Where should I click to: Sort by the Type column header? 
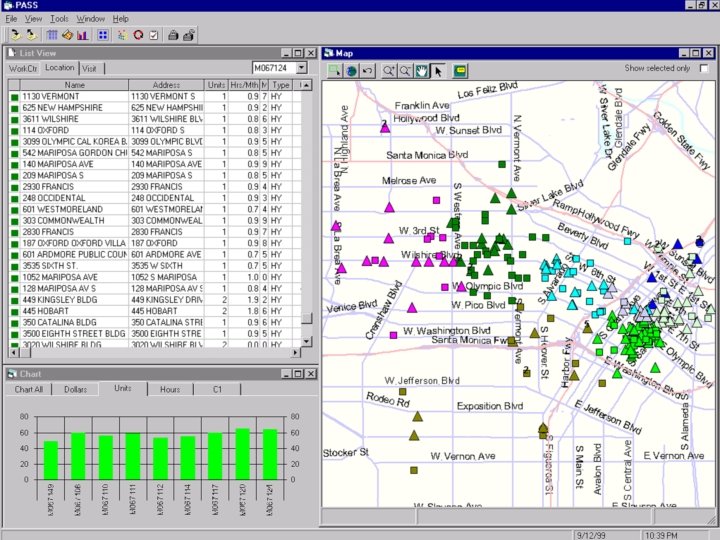click(280, 85)
